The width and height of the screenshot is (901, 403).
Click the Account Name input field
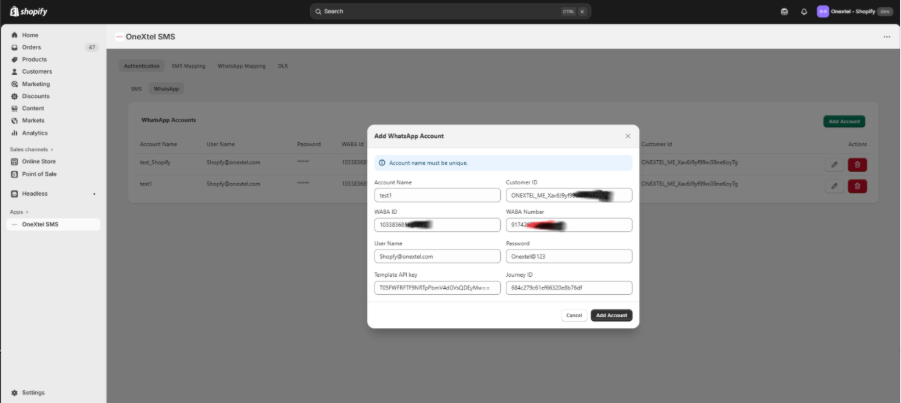[437, 195]
